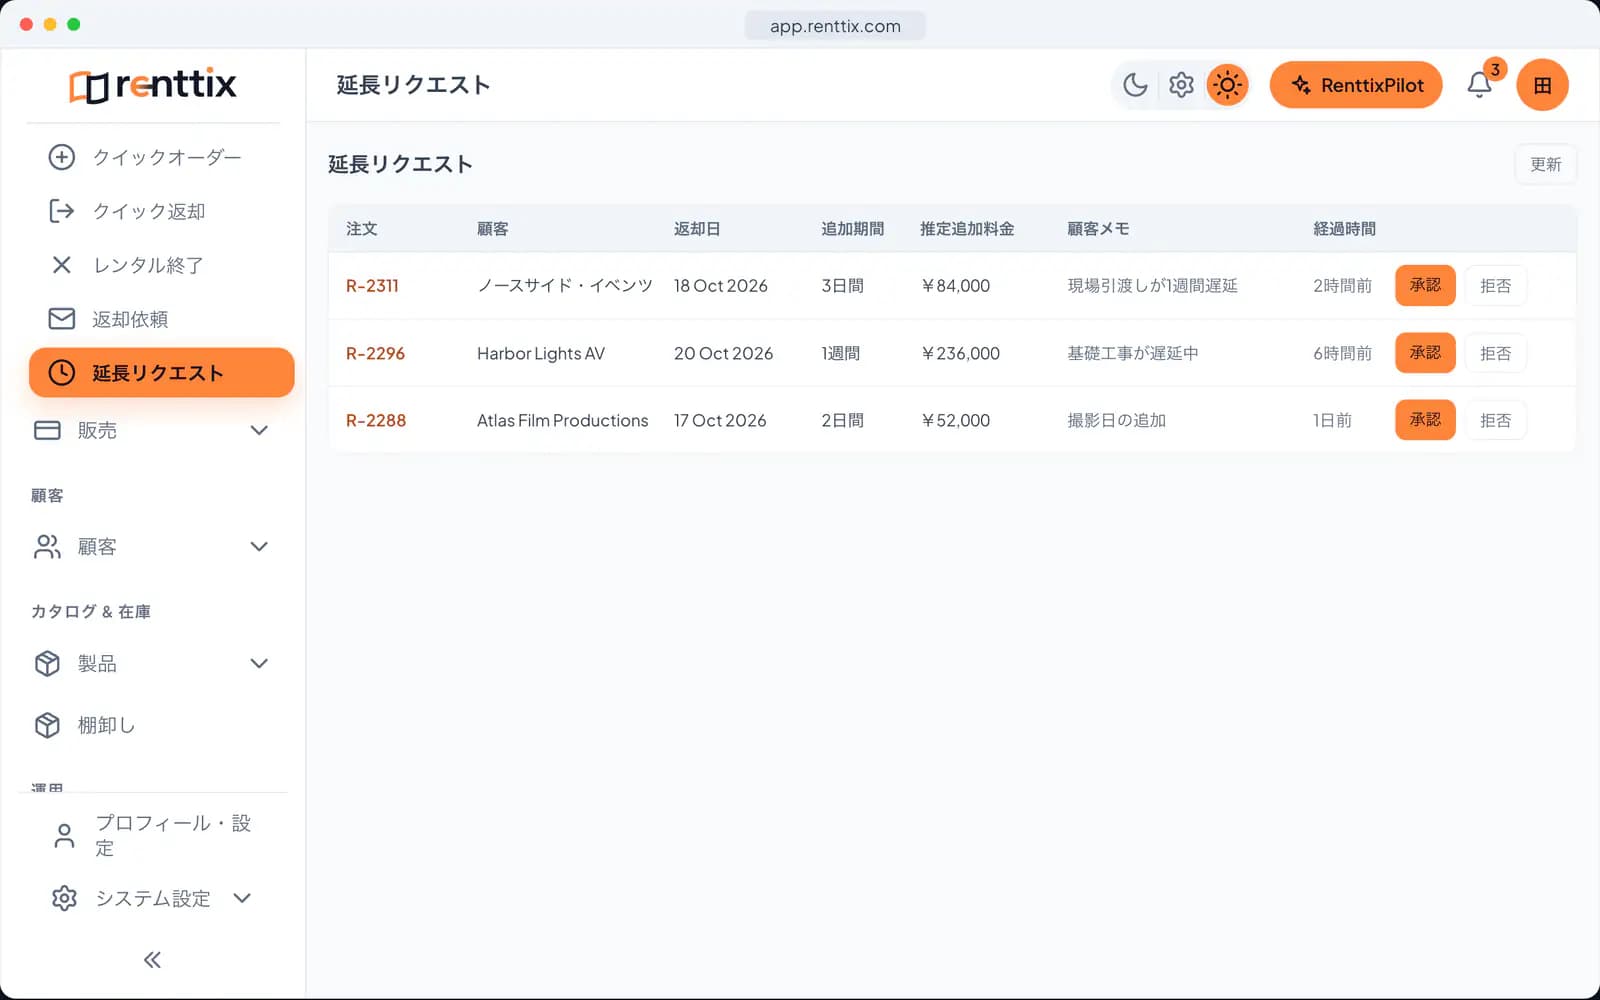Switch to dark mode moon icon
The width and height of the screenshot is (1600, 1000).
click(x=1135, y=85)
